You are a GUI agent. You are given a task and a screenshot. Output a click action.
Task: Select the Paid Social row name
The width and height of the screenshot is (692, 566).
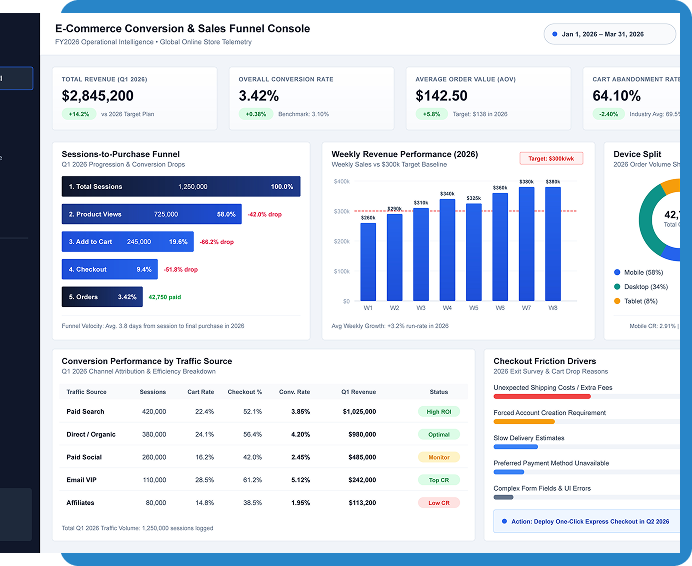84,457
